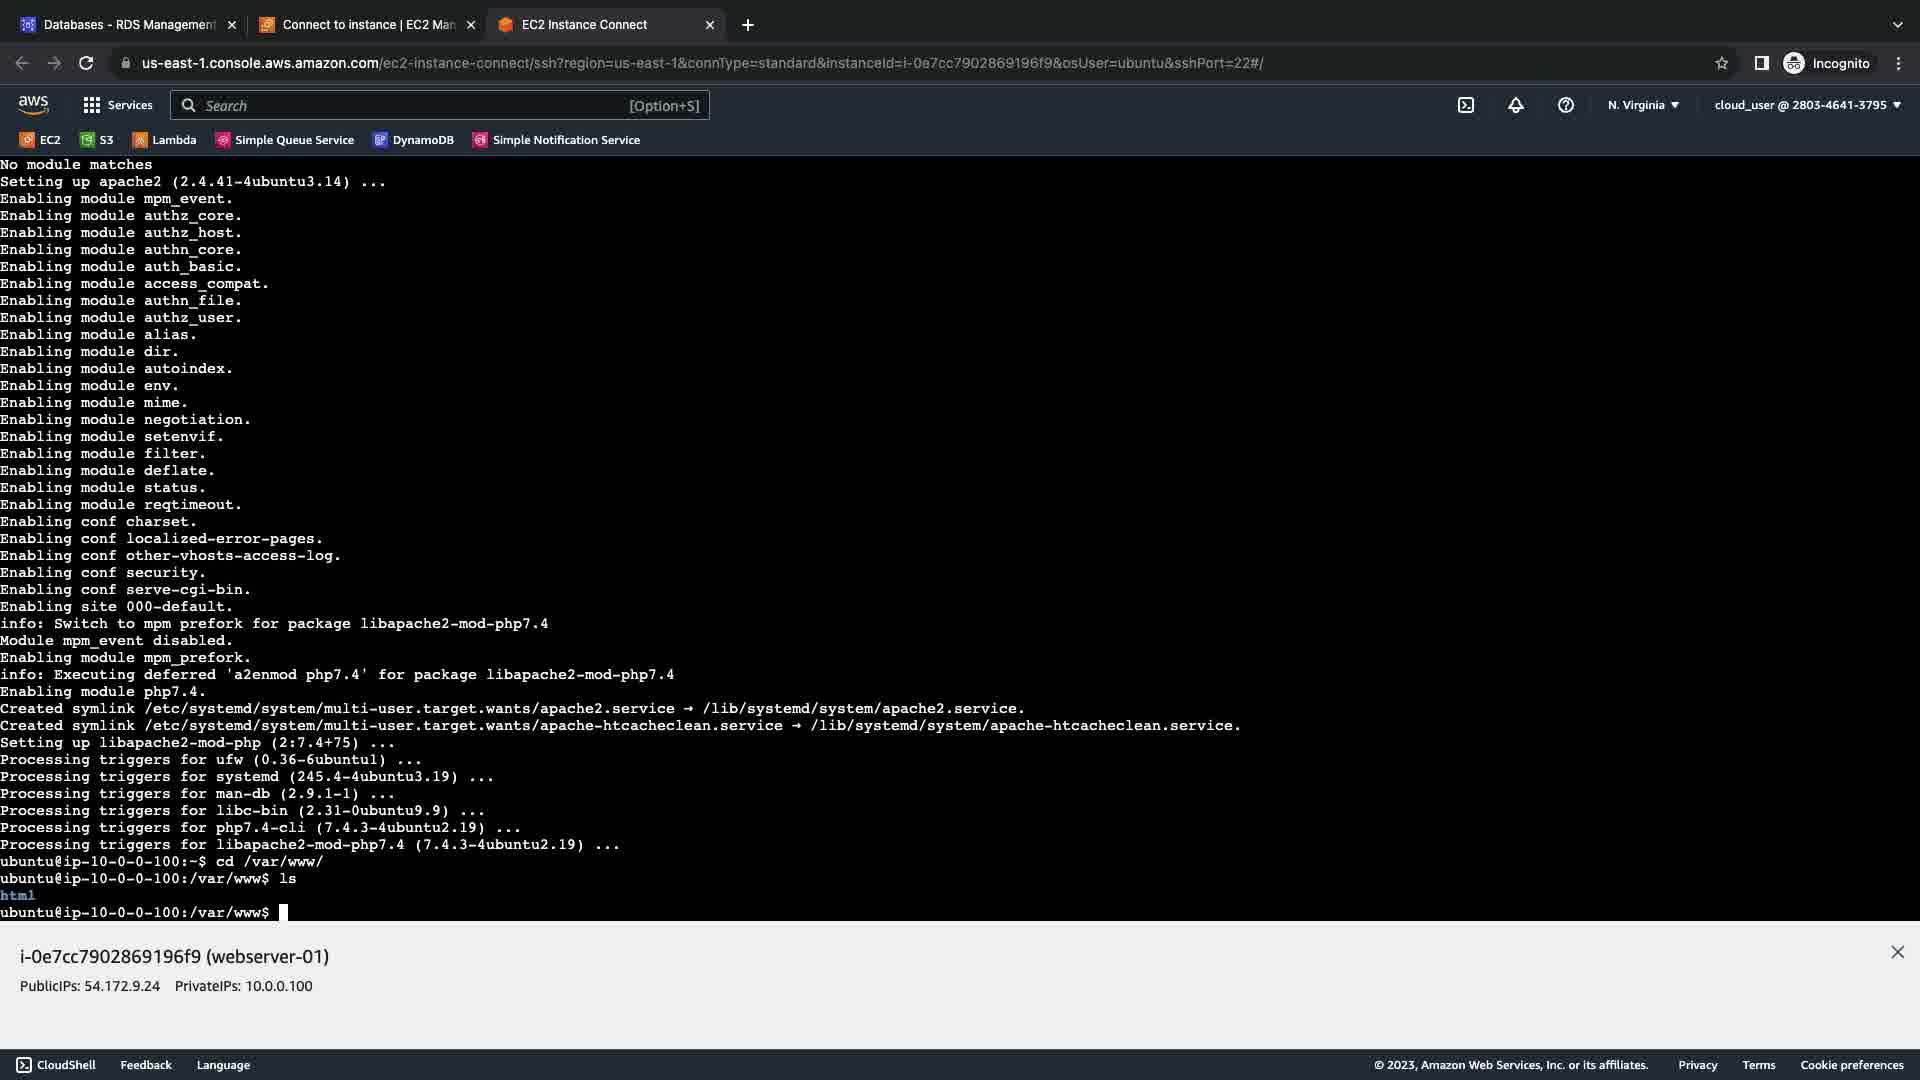Open the DynamoDB favorites shortcut
Viewport: 1920px width, 1080px height.
413,140
